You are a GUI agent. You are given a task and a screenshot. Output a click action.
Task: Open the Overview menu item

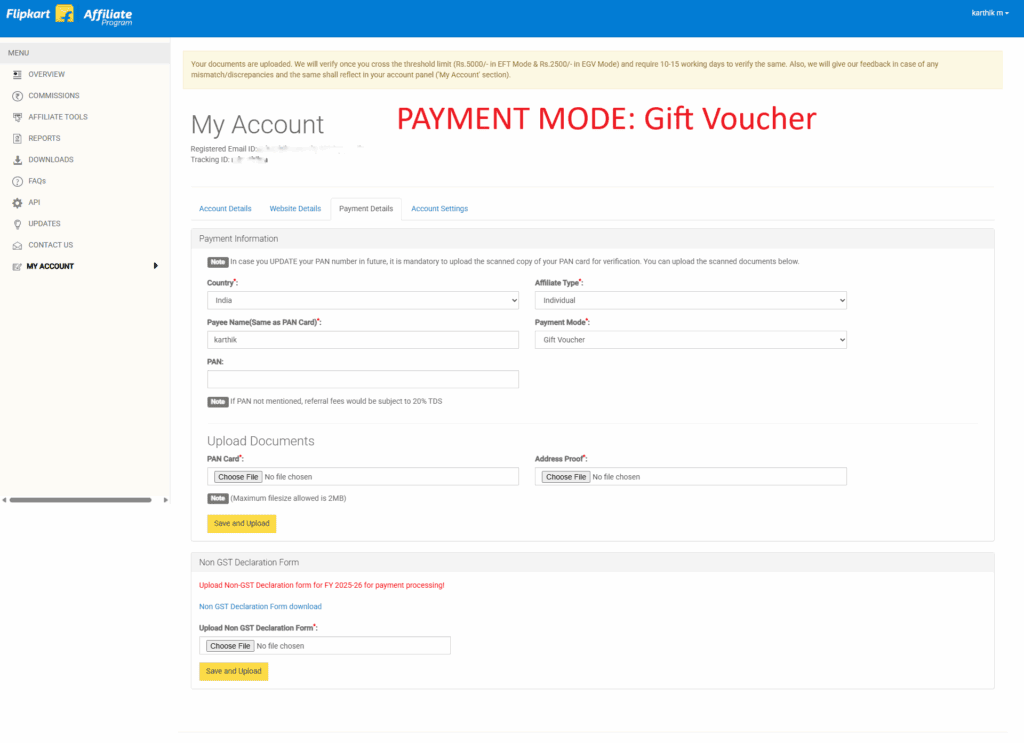click(46, 74)
